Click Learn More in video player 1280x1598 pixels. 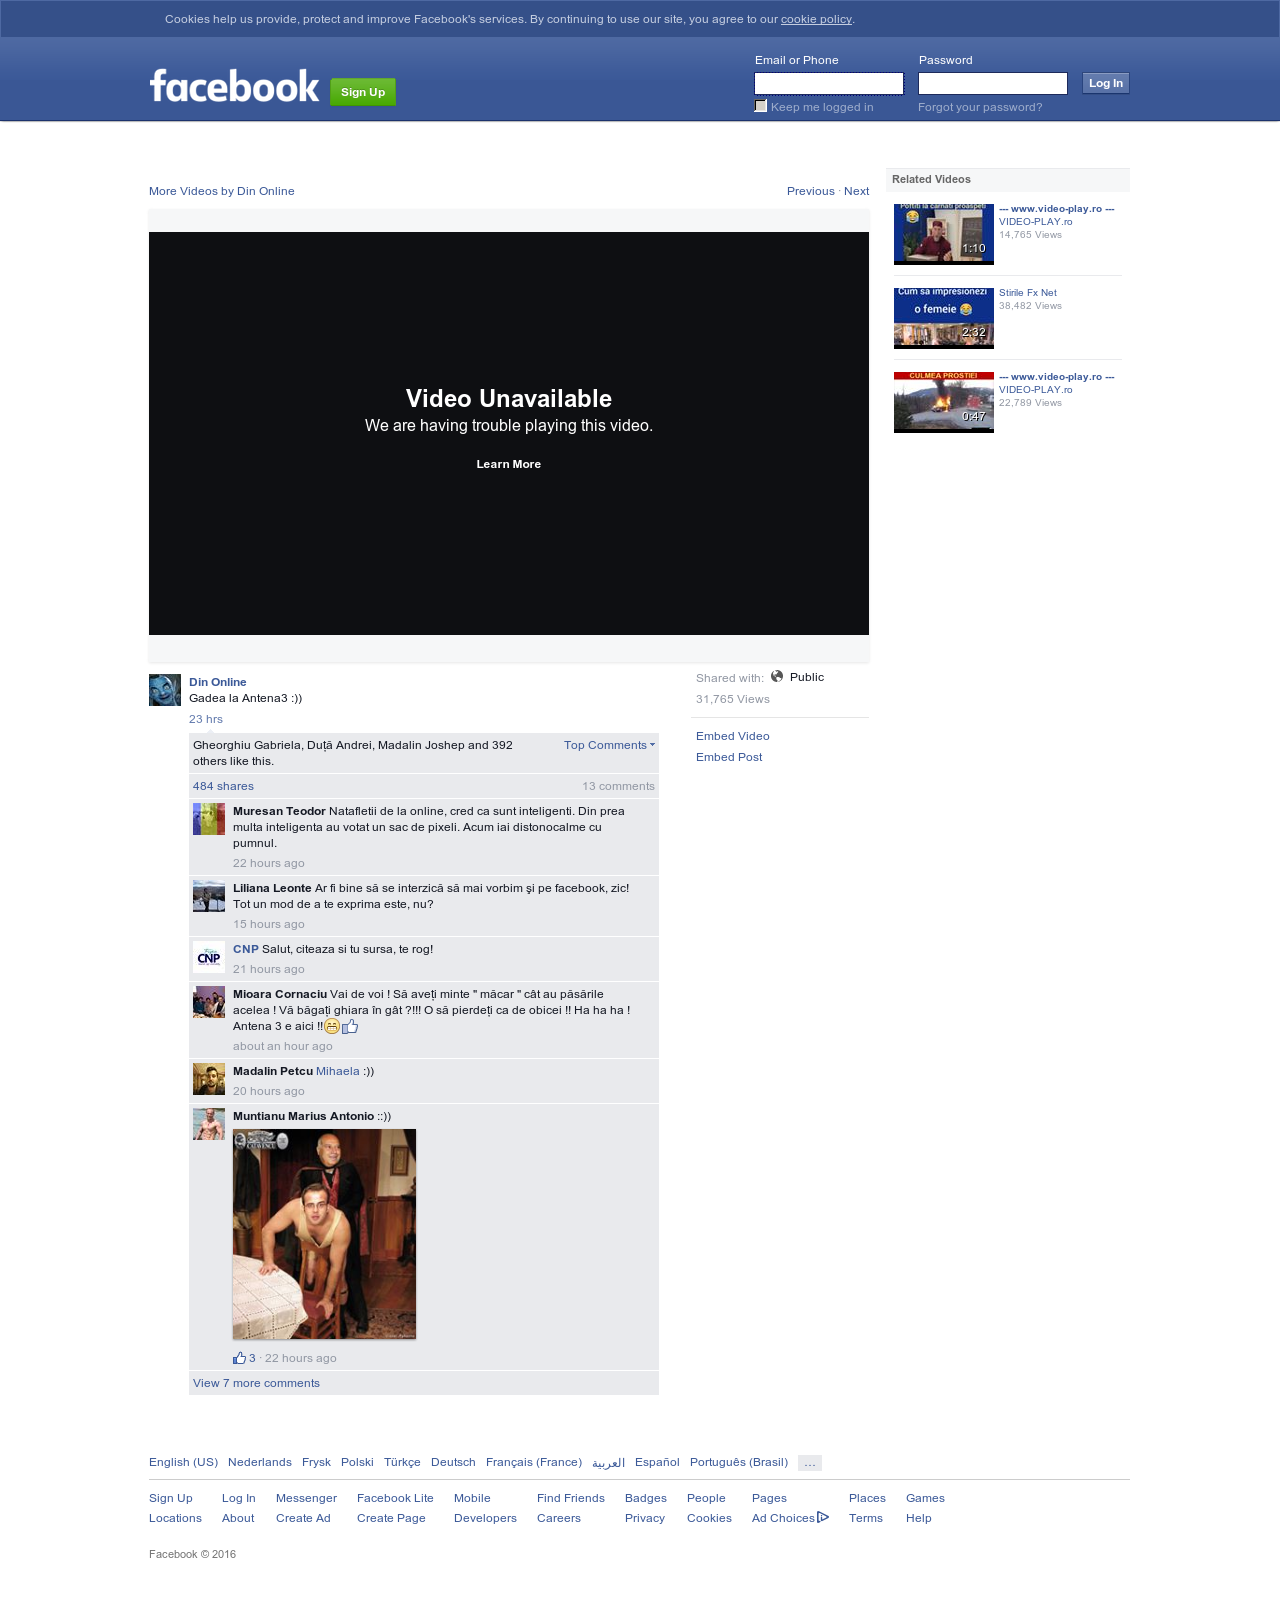point(509,464)
